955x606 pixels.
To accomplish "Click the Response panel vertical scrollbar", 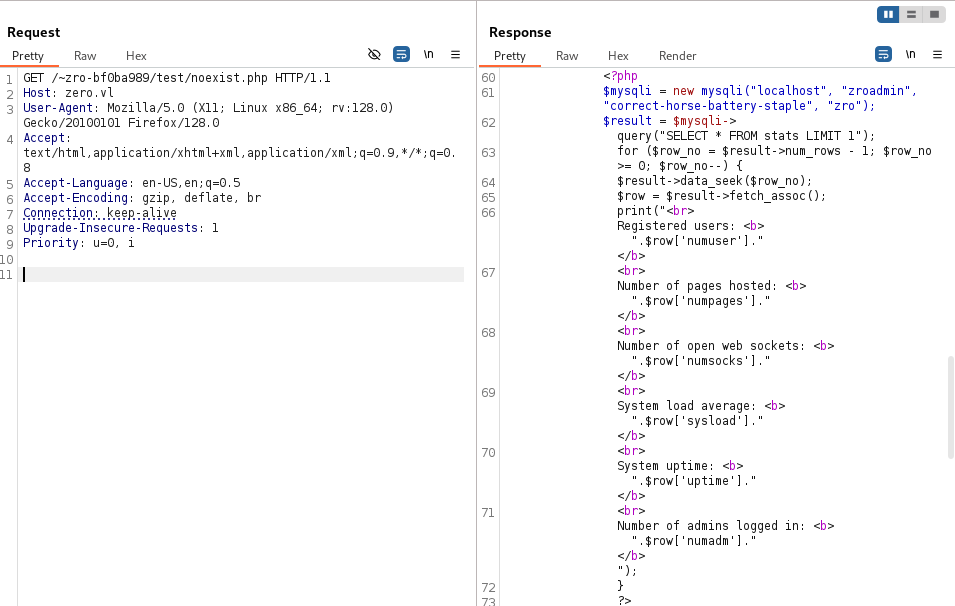I will point(951,407).
